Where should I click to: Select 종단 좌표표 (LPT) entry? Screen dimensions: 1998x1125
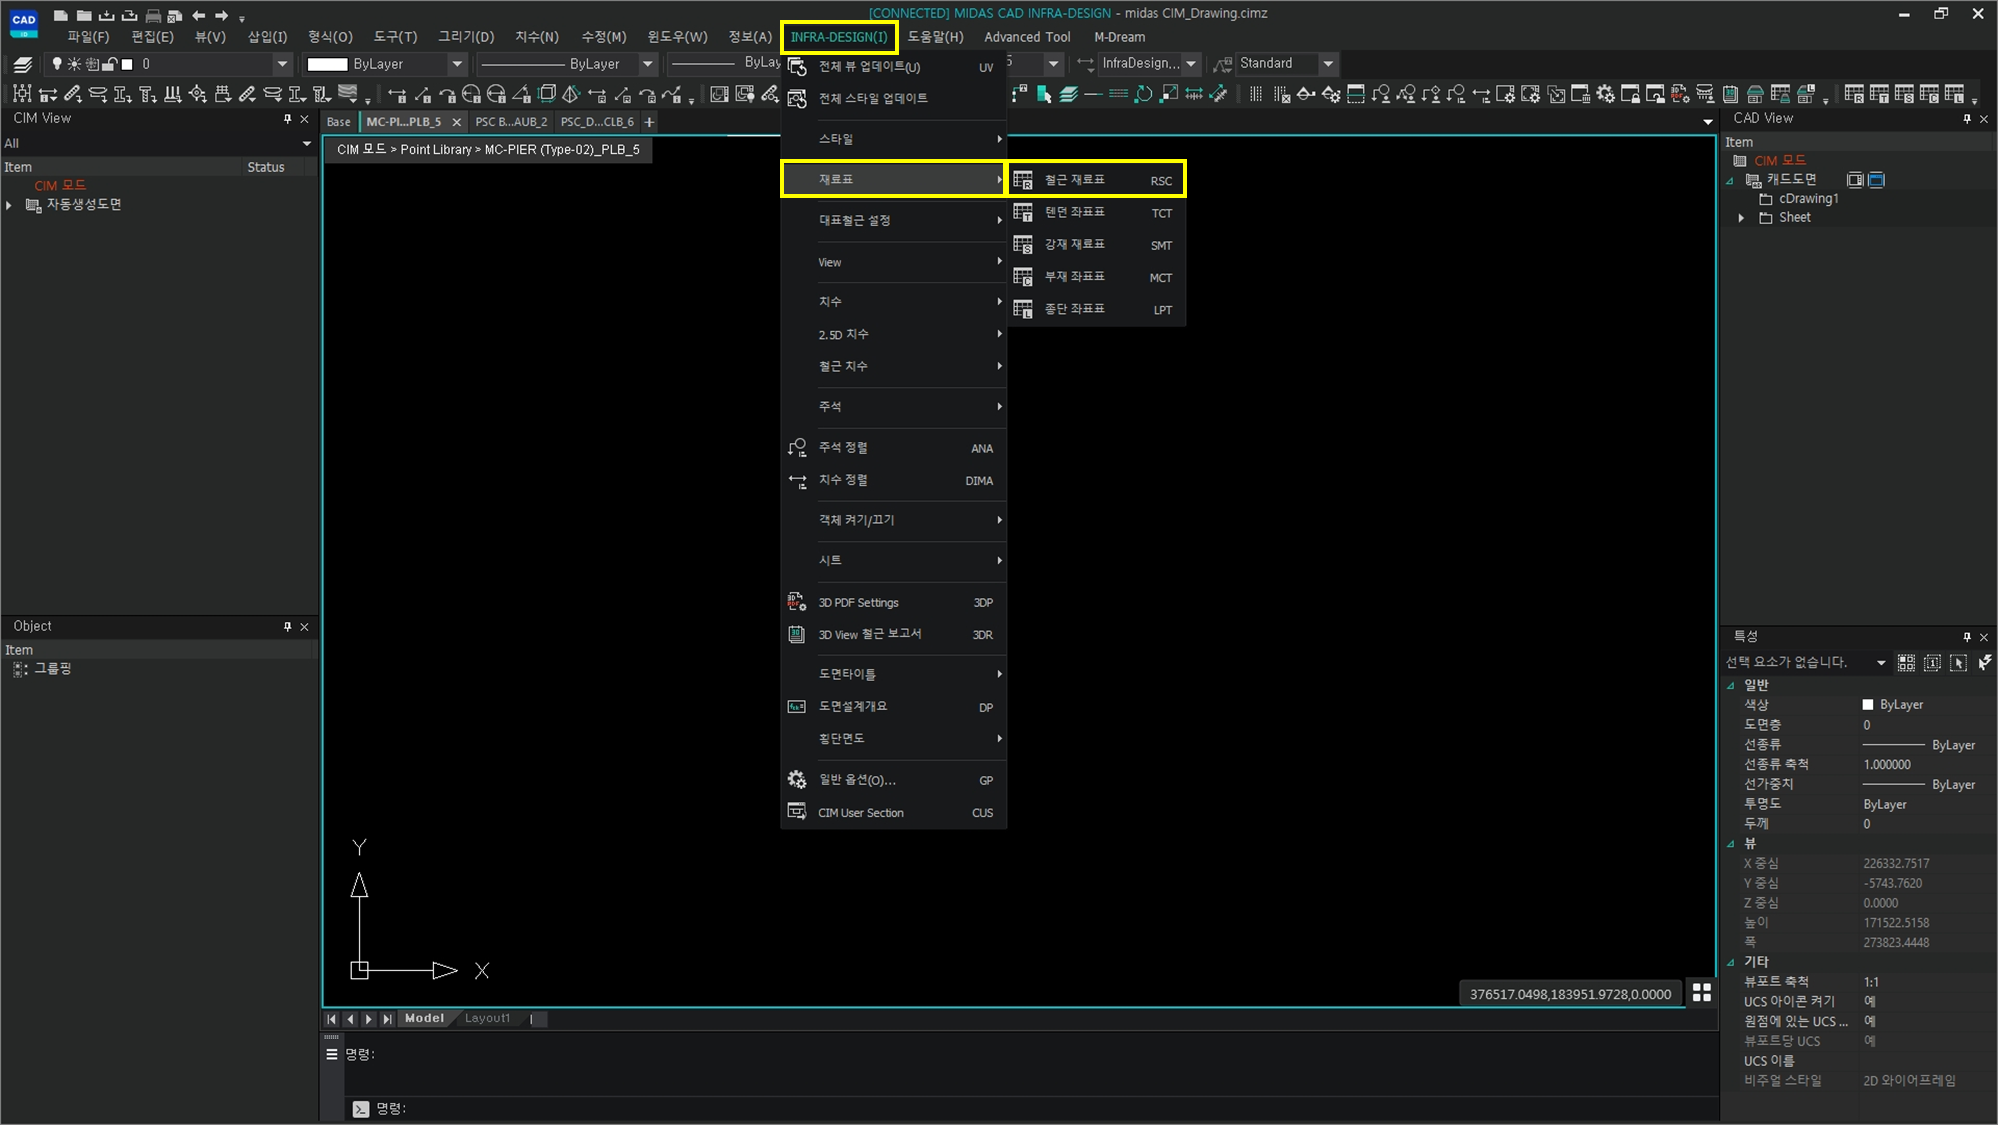coord(1096,309)
